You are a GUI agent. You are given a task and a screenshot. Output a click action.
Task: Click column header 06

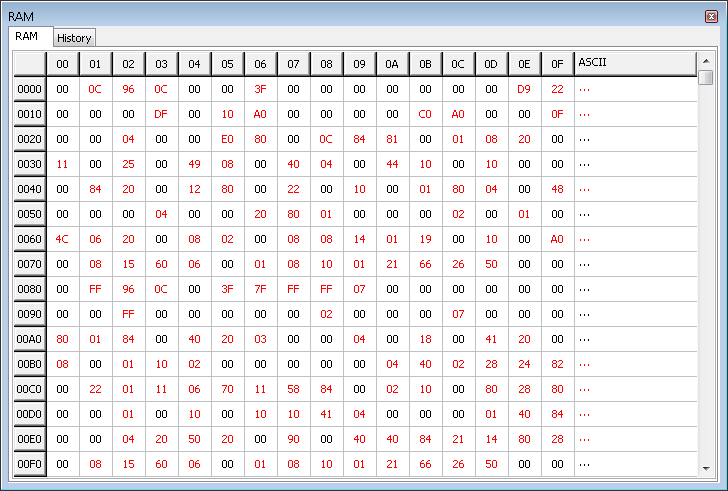[260, 64]
